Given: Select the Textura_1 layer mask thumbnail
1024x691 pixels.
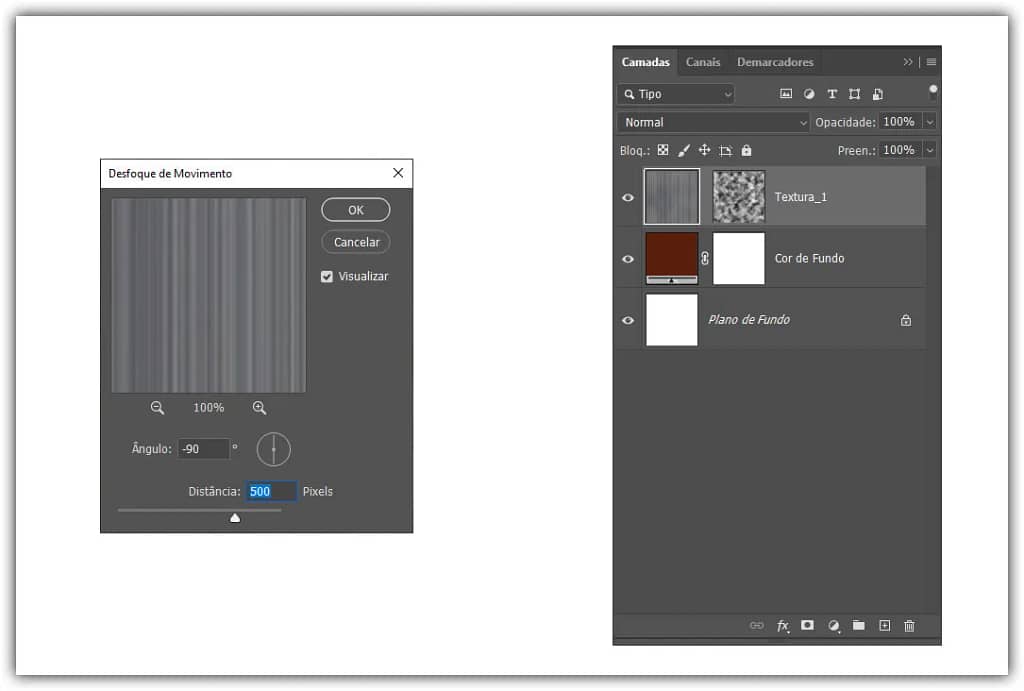Looking at the screenshot, I should (738, 197).
